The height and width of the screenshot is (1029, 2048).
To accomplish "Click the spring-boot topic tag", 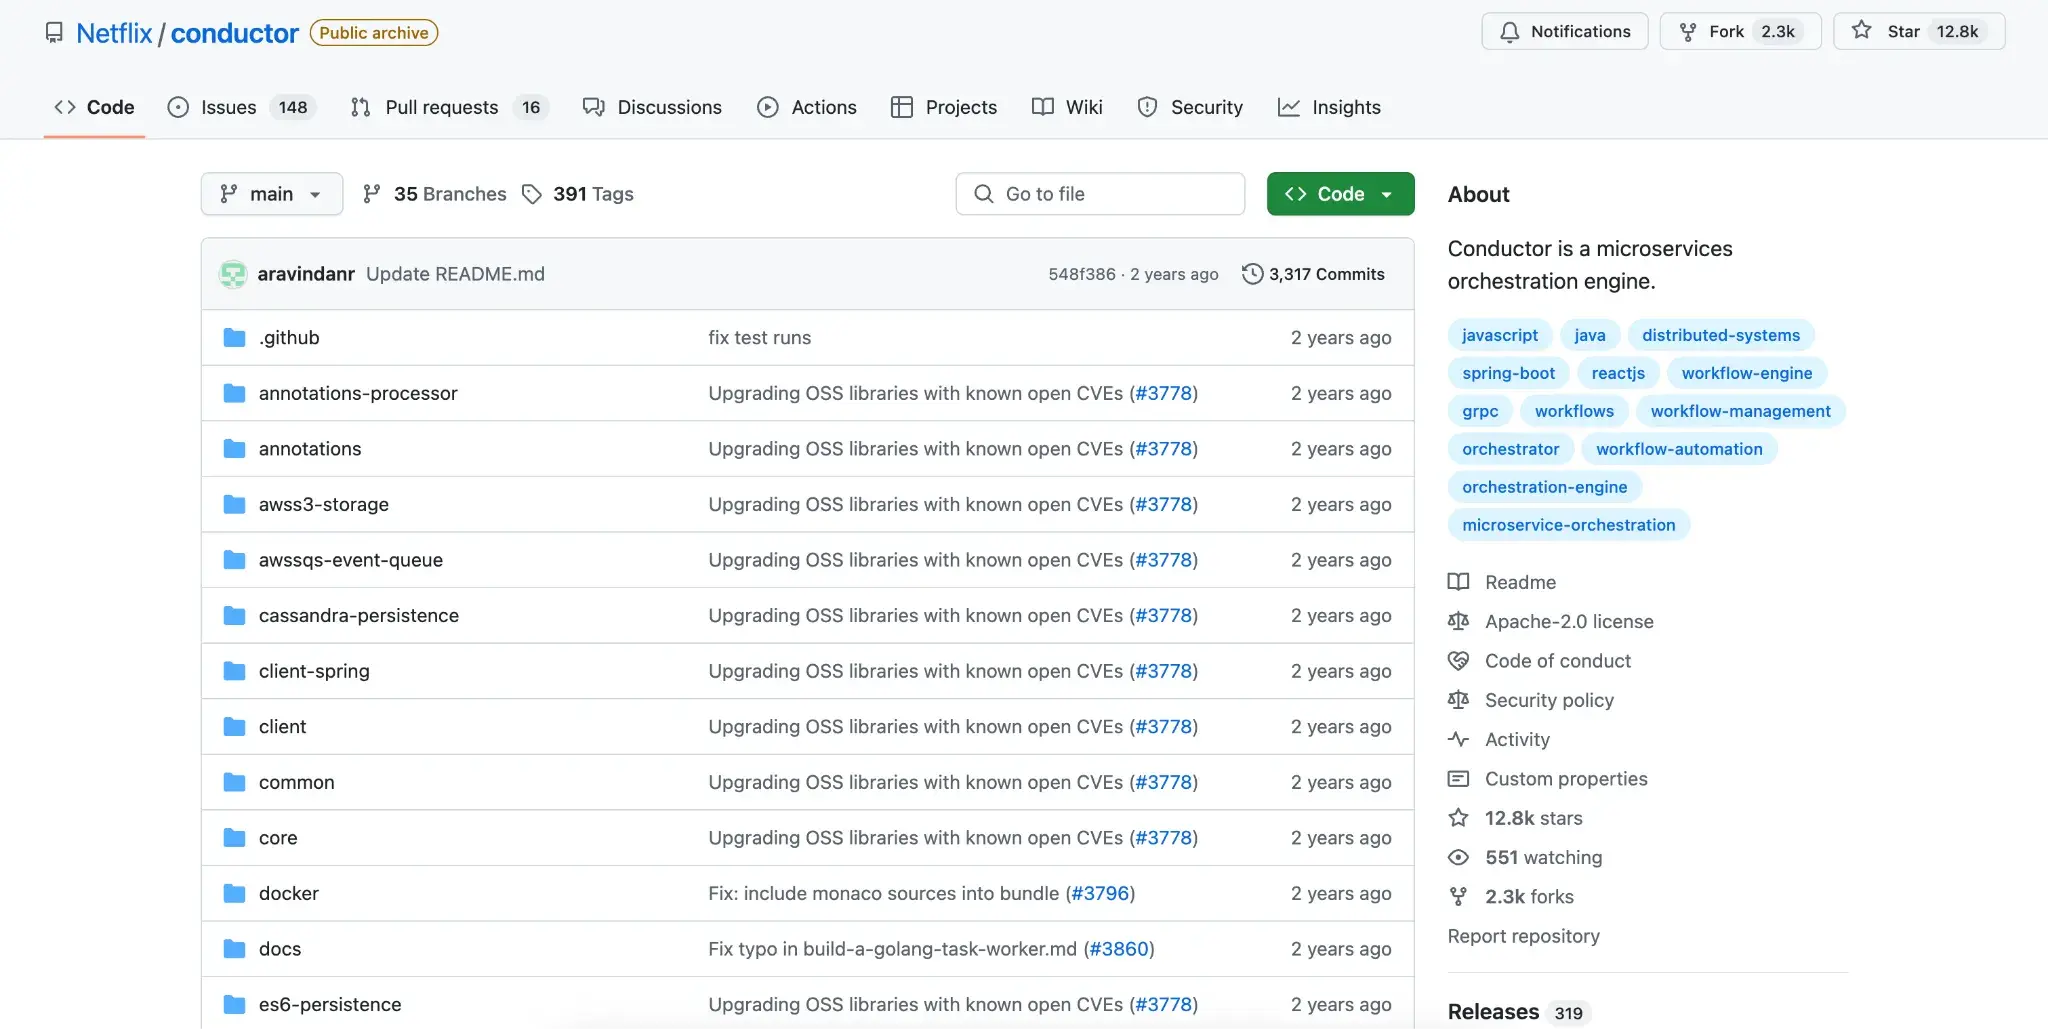I will [x=1508, y=373].
